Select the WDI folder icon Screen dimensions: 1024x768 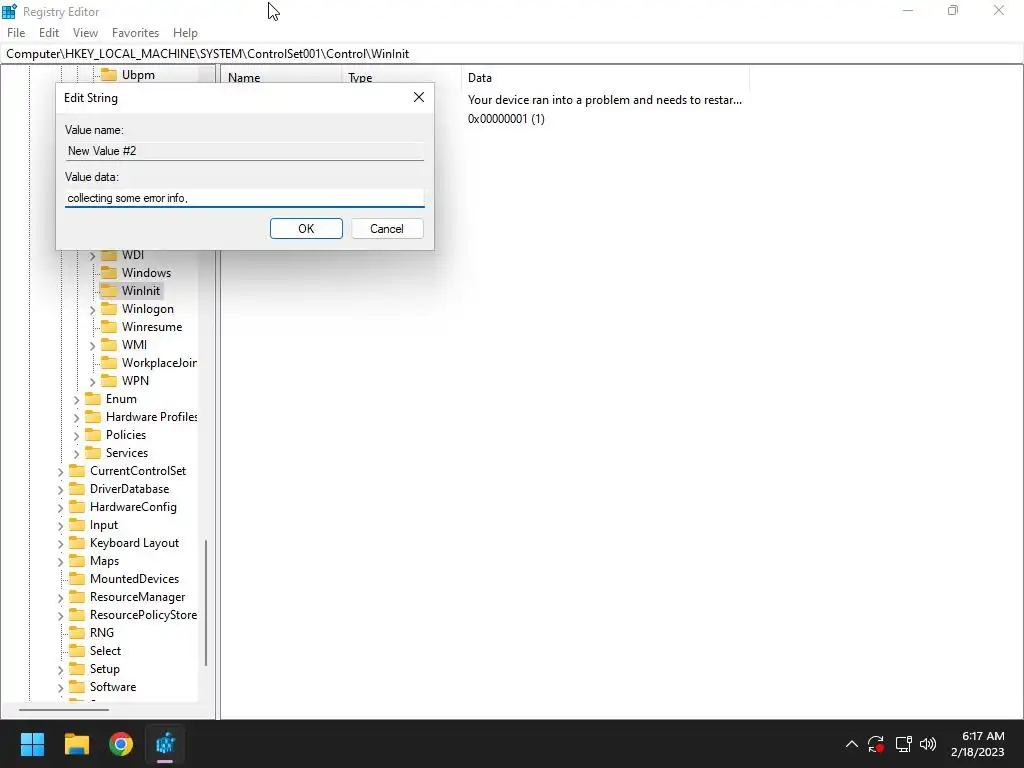tap(109, 255)
